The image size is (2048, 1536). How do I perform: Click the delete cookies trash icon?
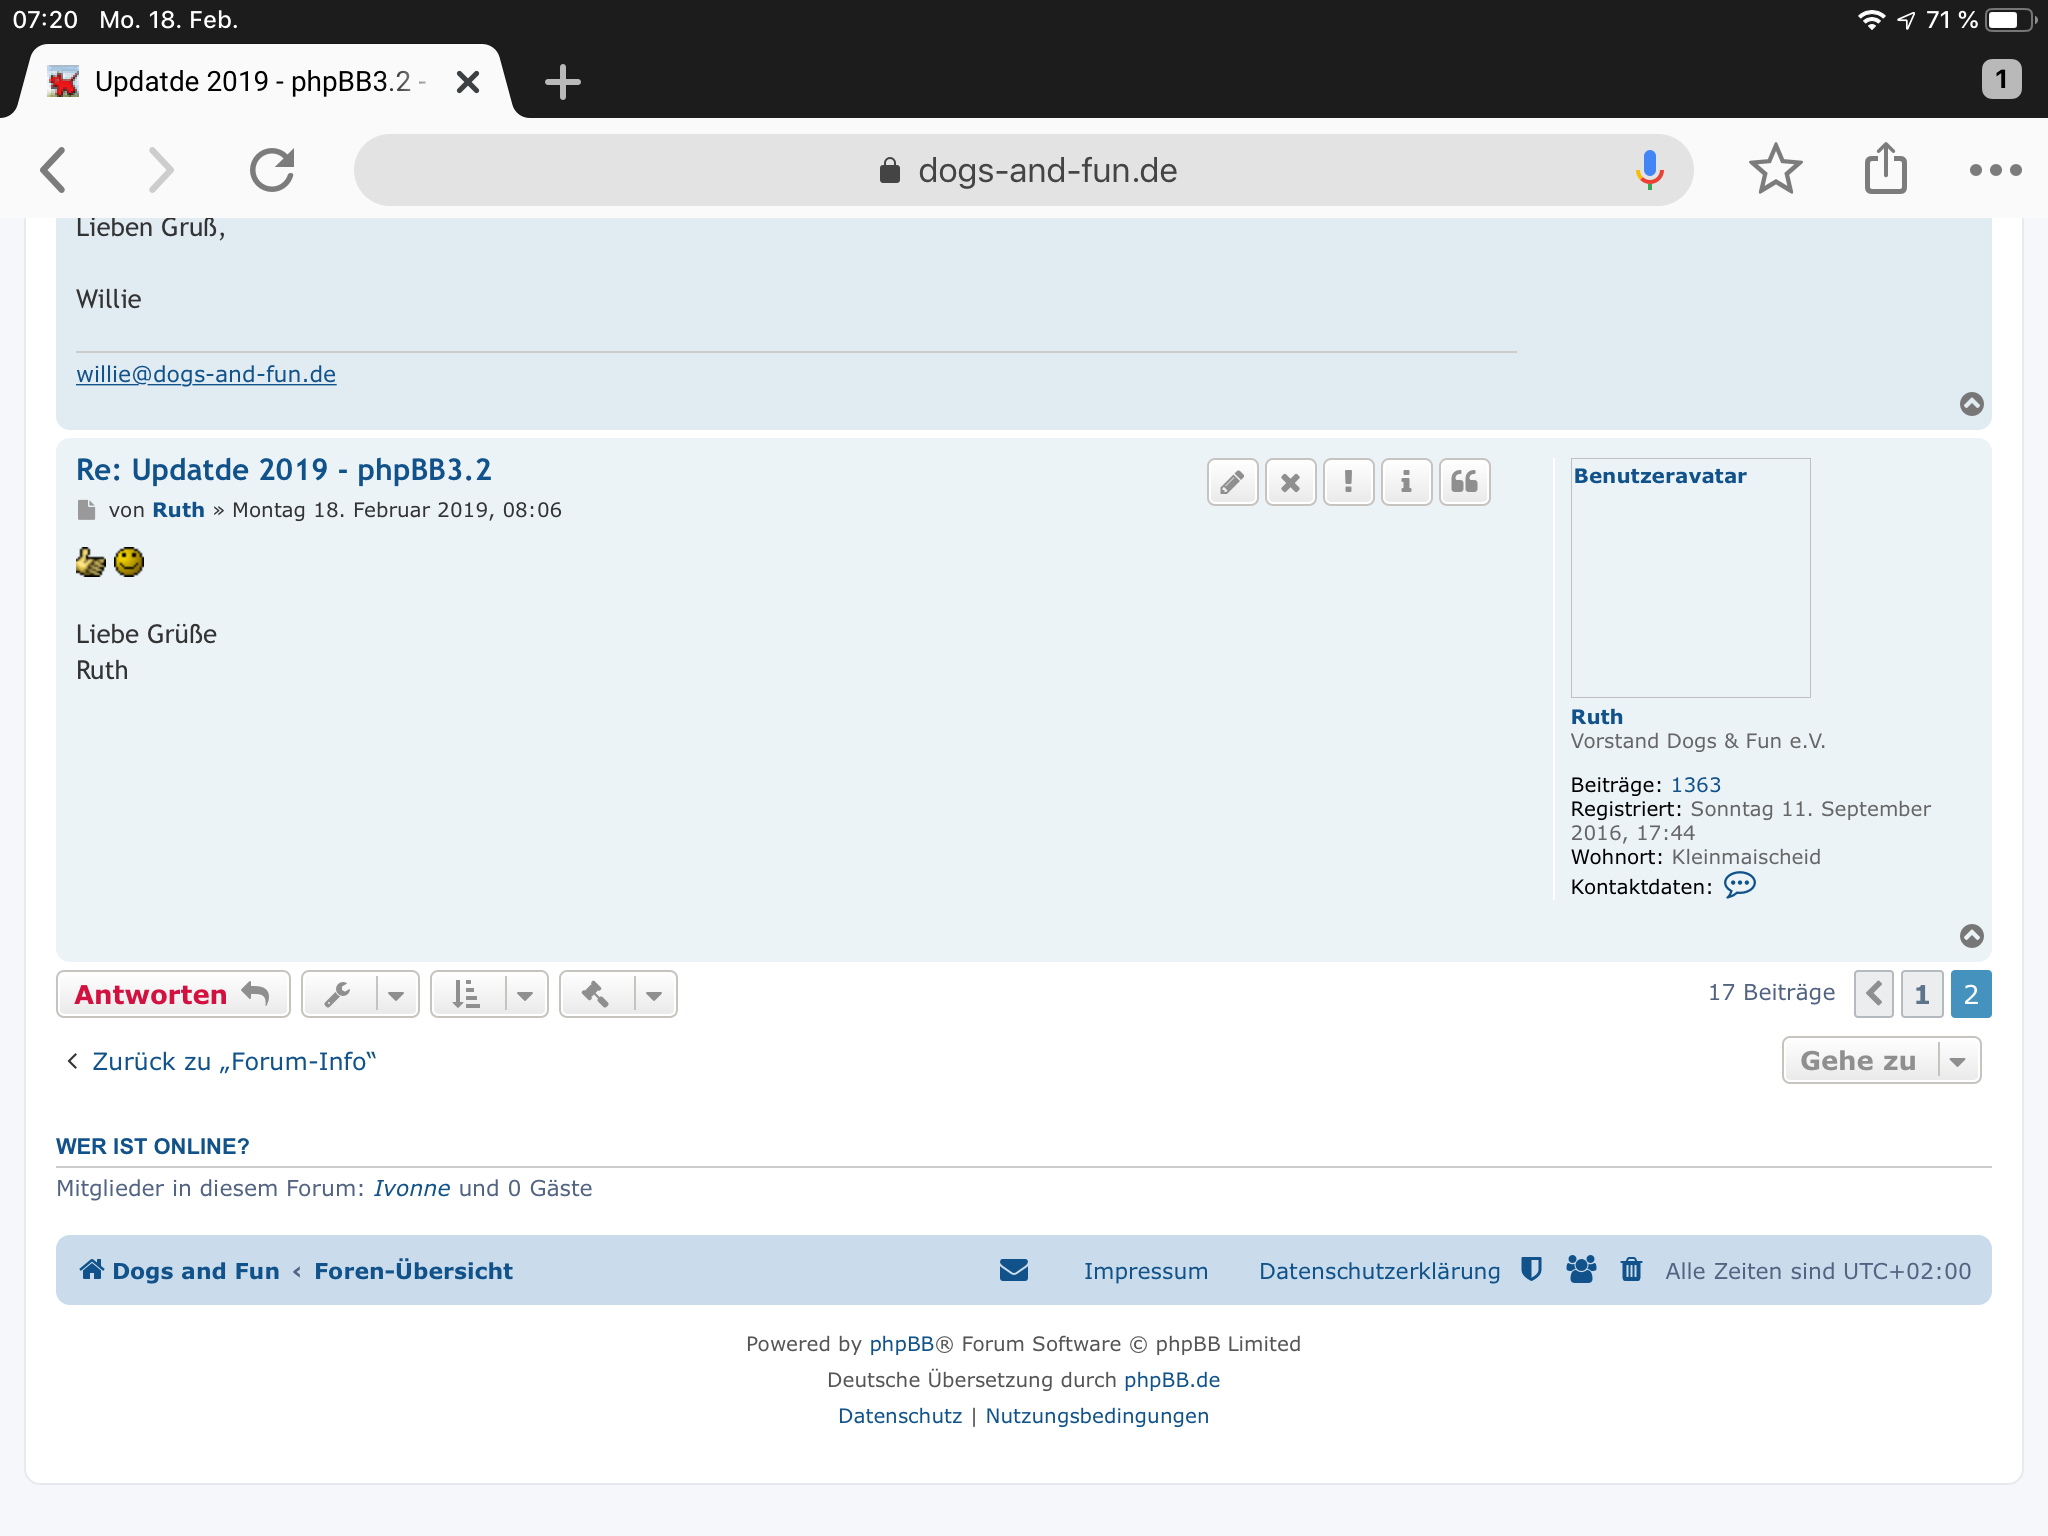(1631, 1269)
